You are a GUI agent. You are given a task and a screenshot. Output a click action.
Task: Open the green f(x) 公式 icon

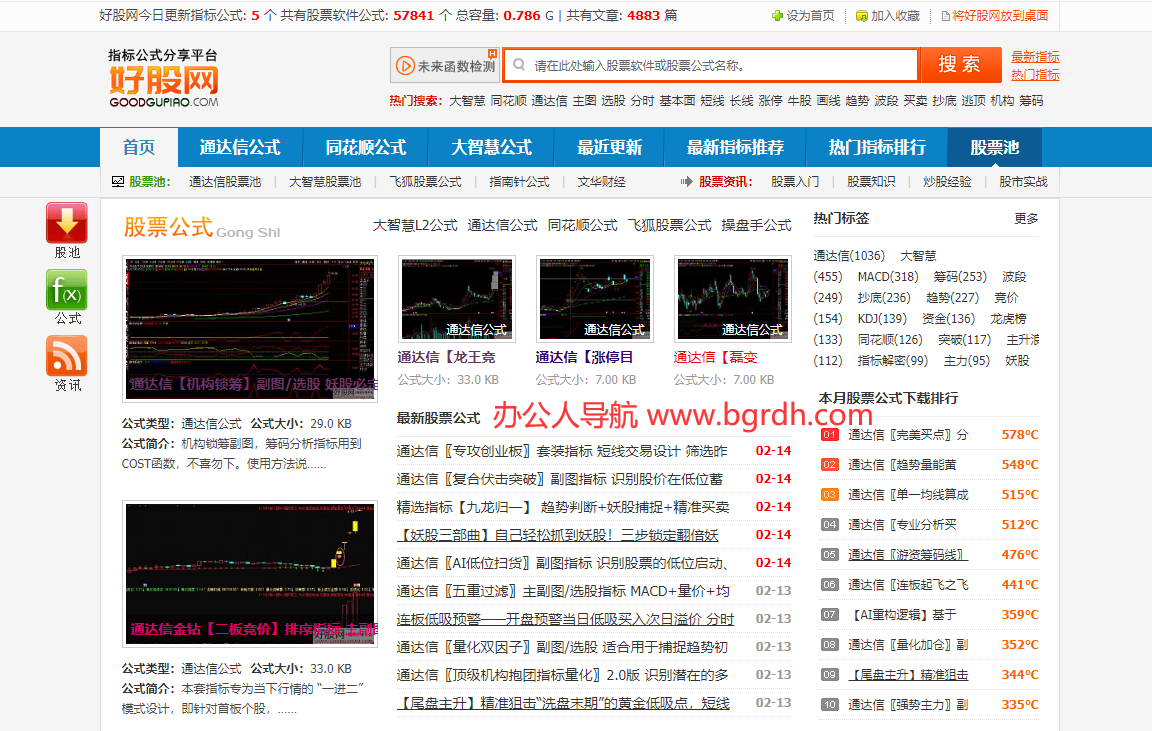(x=67, y=289)
